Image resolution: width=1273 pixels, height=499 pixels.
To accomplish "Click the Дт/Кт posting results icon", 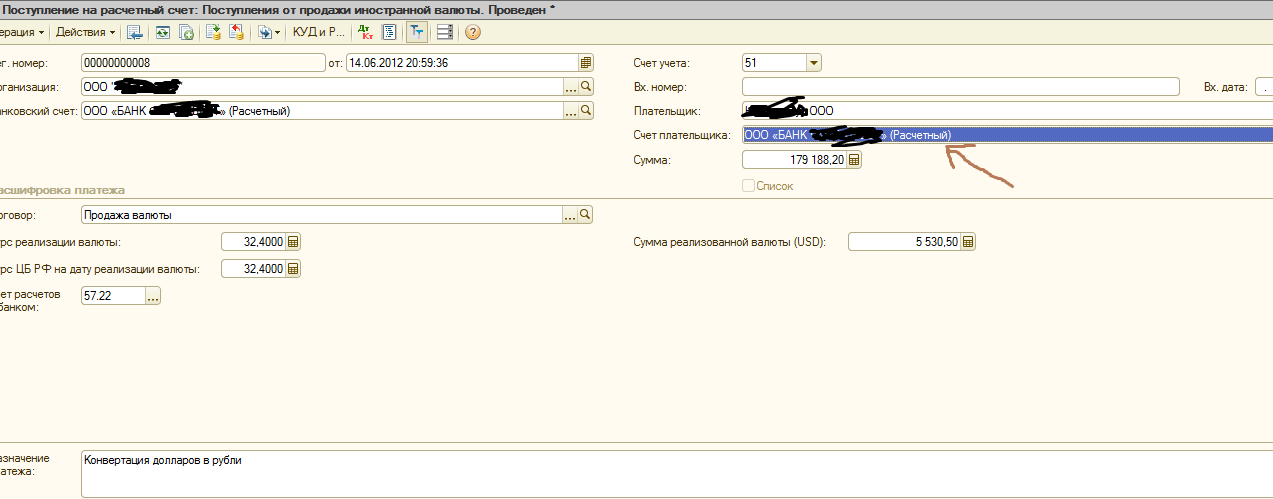I will [x=364, y=32].
